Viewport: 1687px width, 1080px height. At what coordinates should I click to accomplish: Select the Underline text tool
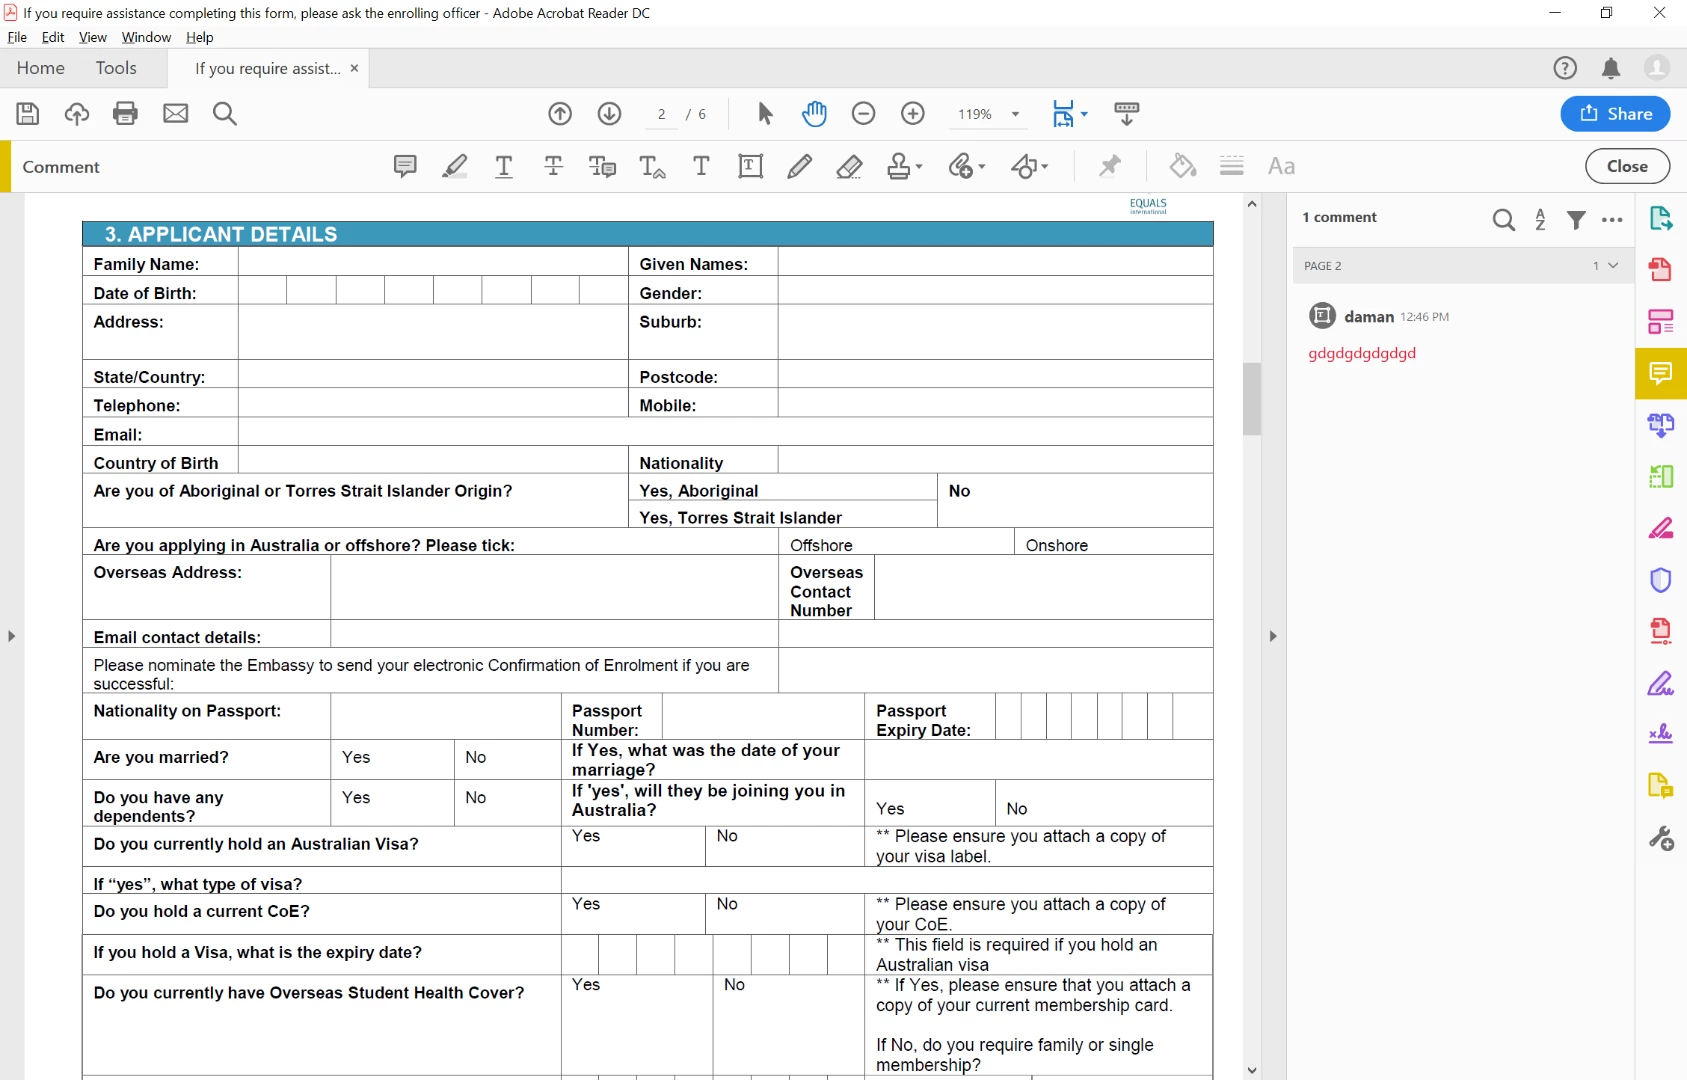[x=504, y=166]
